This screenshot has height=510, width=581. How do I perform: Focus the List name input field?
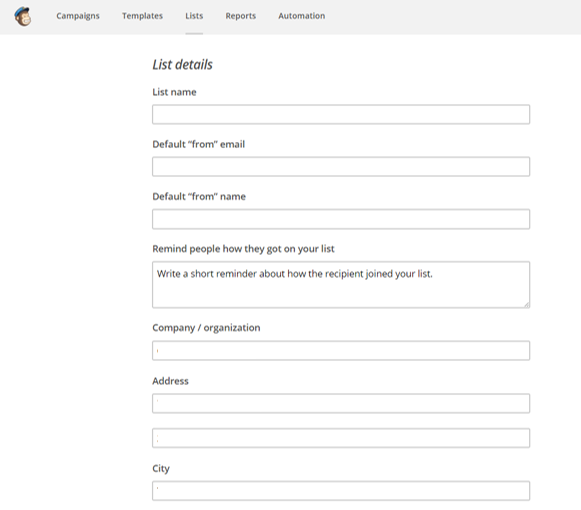pos(341,114)
